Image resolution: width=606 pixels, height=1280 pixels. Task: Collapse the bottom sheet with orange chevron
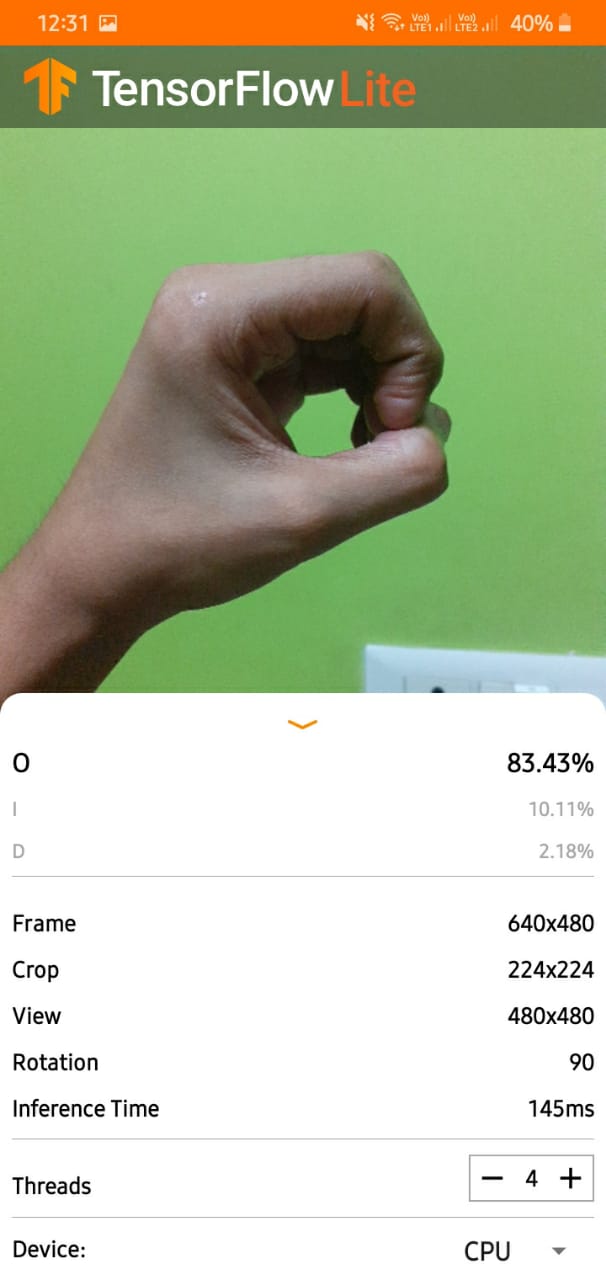click(302, 724)
